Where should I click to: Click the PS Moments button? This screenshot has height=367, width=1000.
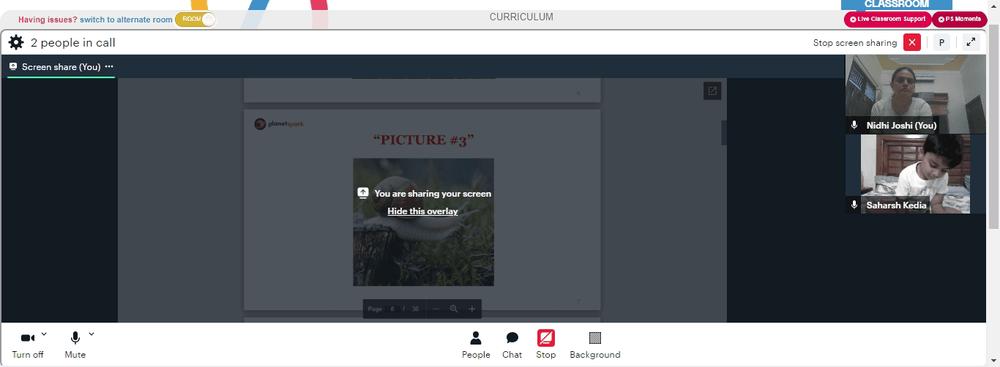click(x=959, y=19)
